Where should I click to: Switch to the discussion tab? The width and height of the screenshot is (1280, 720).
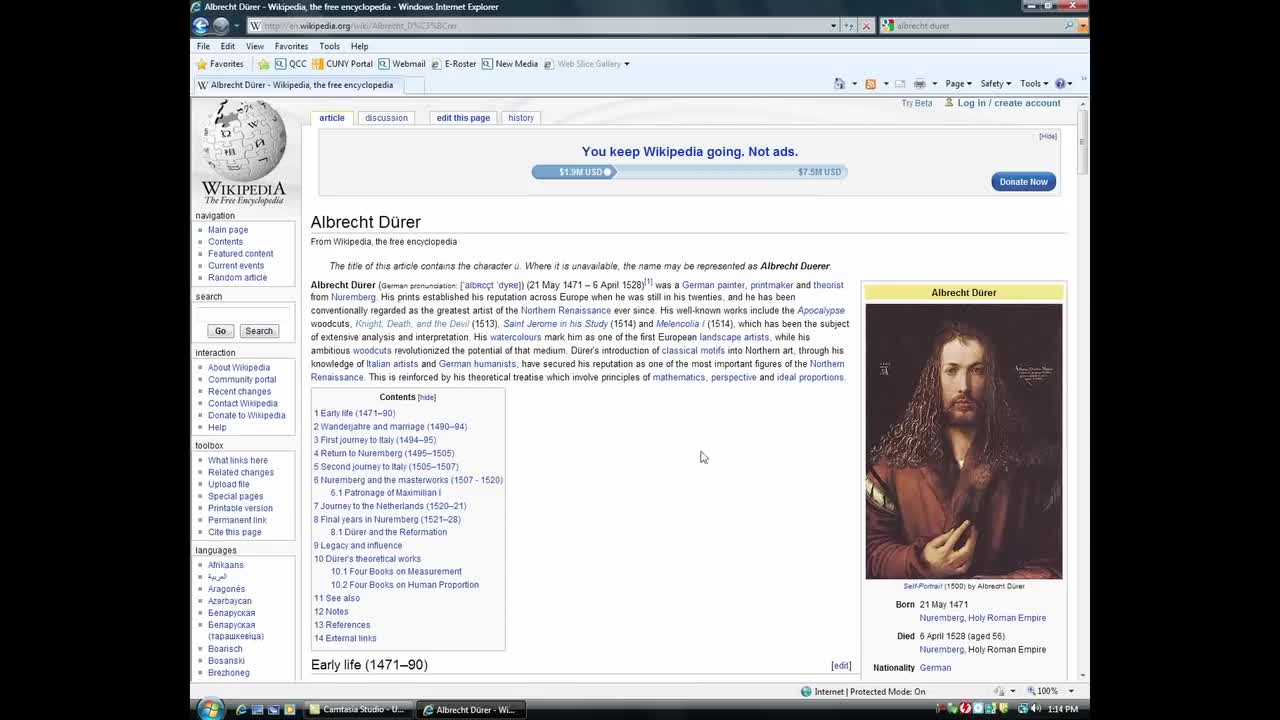[x=386, y=118]
